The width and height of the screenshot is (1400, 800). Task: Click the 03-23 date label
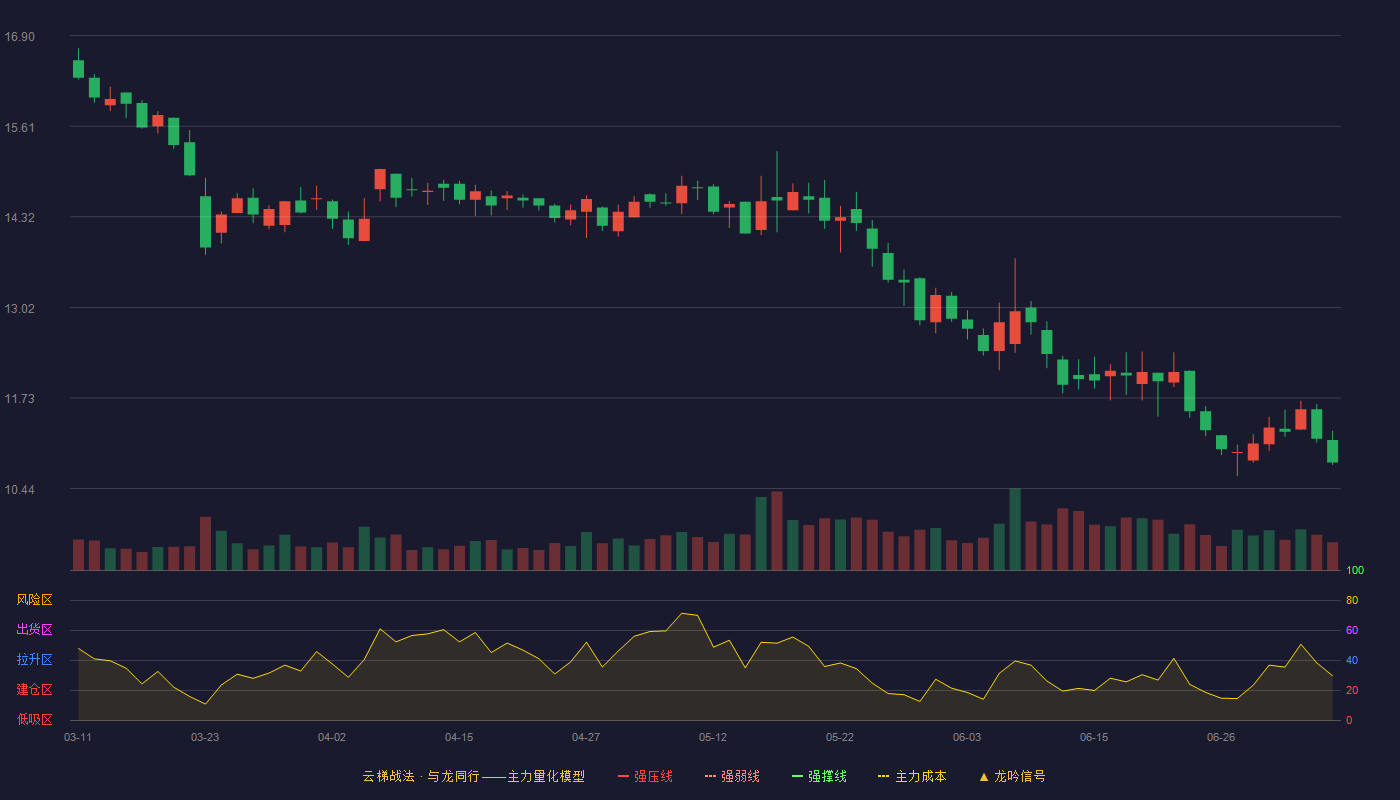(205, 737)
